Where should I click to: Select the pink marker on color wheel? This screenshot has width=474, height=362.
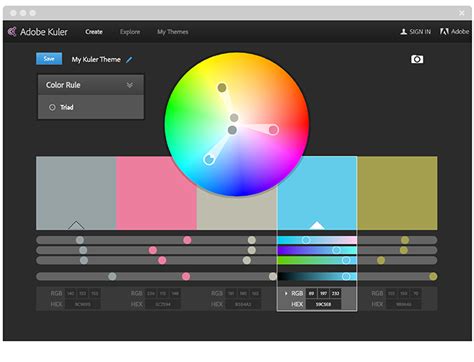[x=273, y=130]
